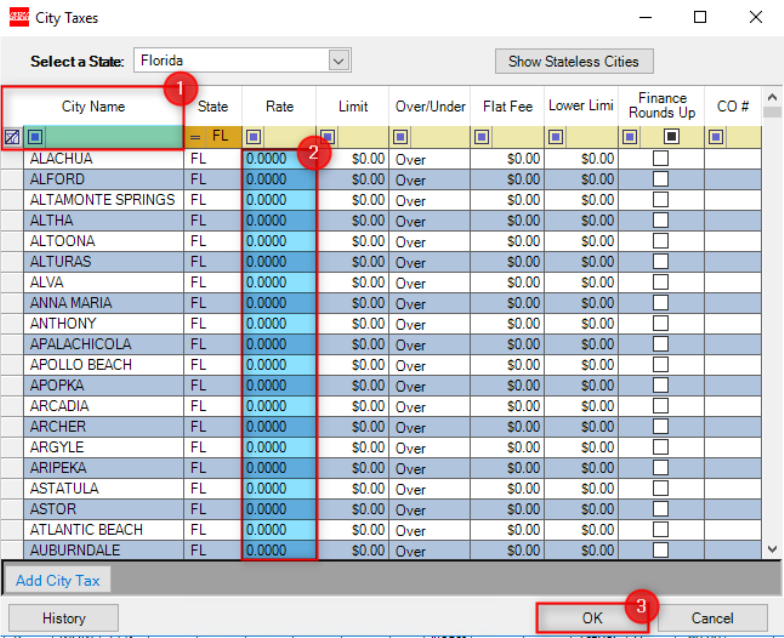Check Finance Rounds Up for AUBURNDALE
Image resolution: width=784 pixels, height=638 pixels.
[x=660, y=550]
